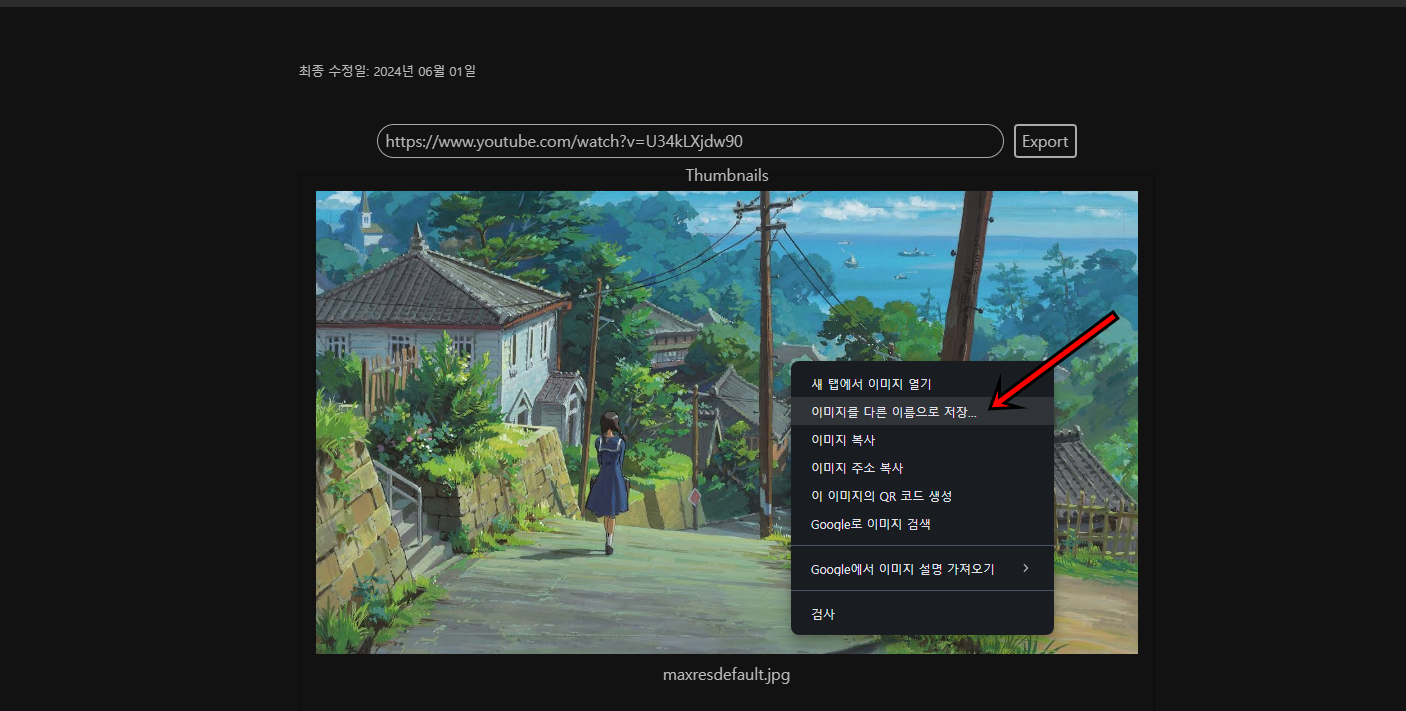The height and width of the screenshot is (711, 1406).
Task: Click the '최종 수정일: 2024년 06월 01일' date text
Action: pyautogui.click(x=387, y=71)
